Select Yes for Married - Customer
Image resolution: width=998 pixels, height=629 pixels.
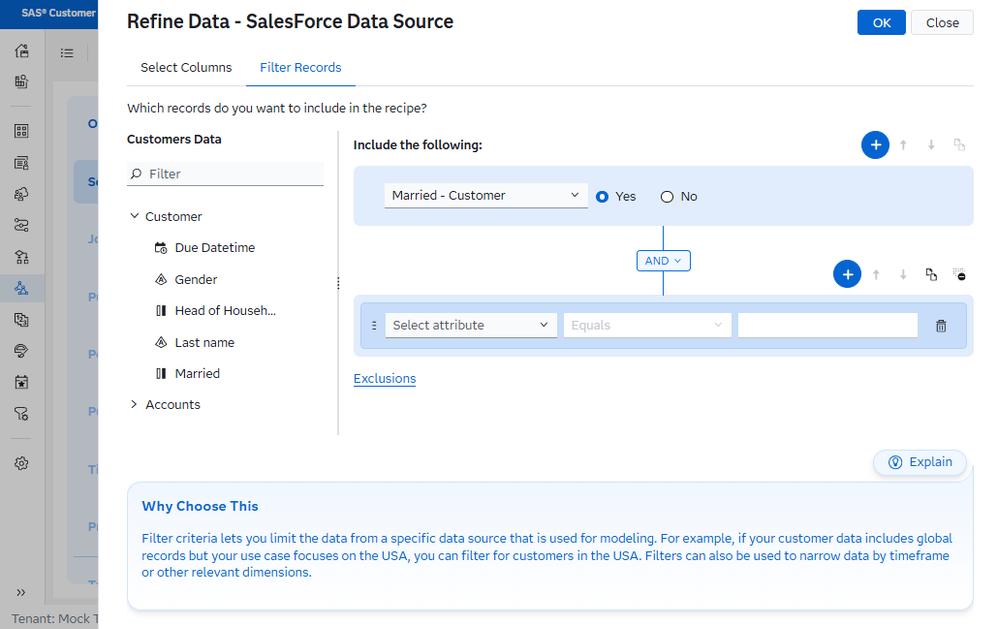pos(602,197)
